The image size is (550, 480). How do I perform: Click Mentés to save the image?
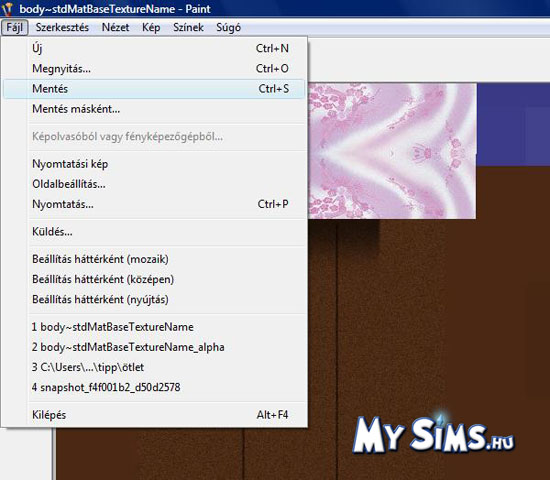[x=154, y=89]
